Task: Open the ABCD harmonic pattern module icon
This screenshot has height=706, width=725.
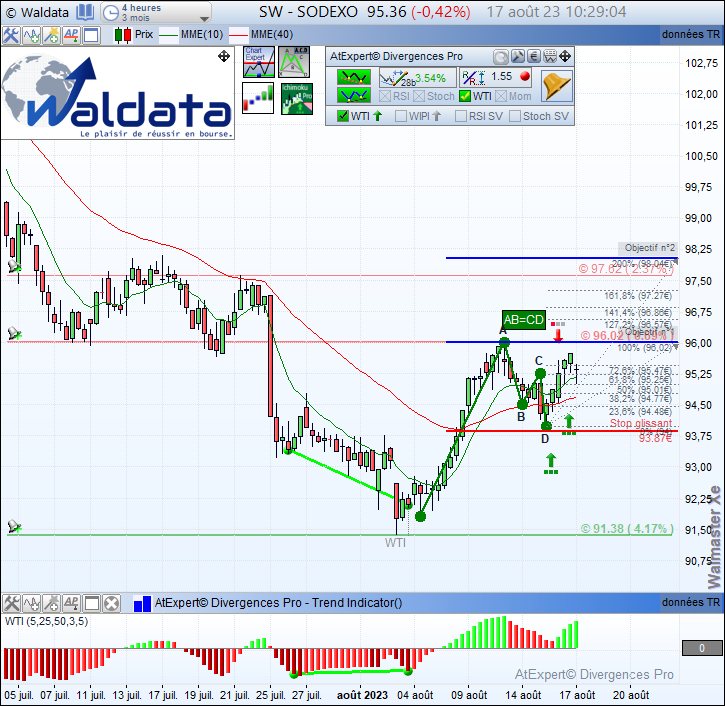Action: pyautogui.click(x=294, y=62)
